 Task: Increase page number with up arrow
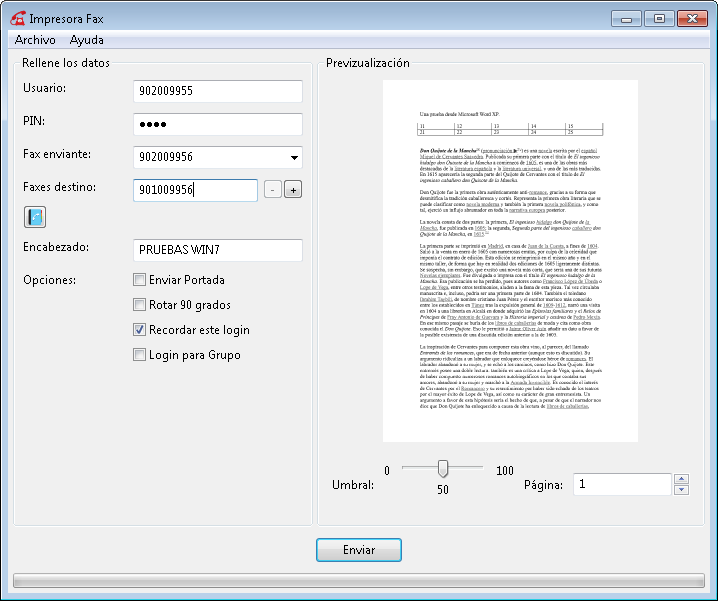682,478
